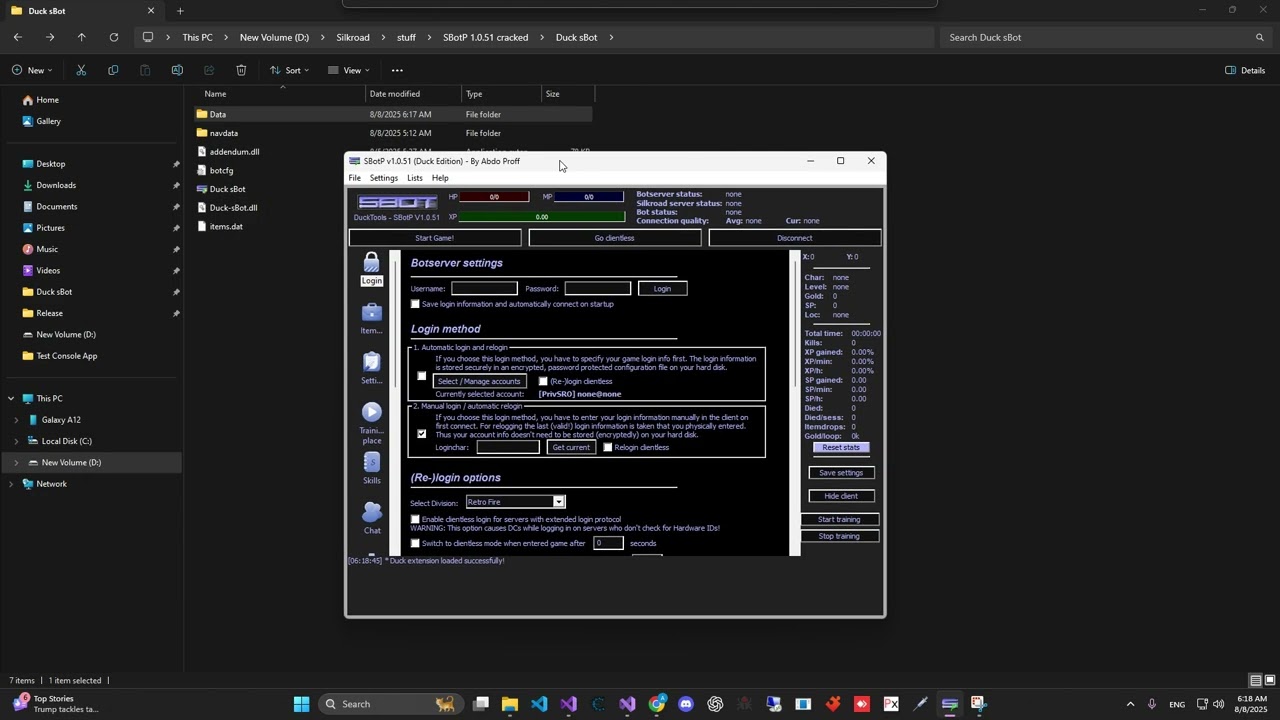Launch Visual Studio Code from taskbar
Viewport: 1280px width, 720px height.
tap(539, 704)
